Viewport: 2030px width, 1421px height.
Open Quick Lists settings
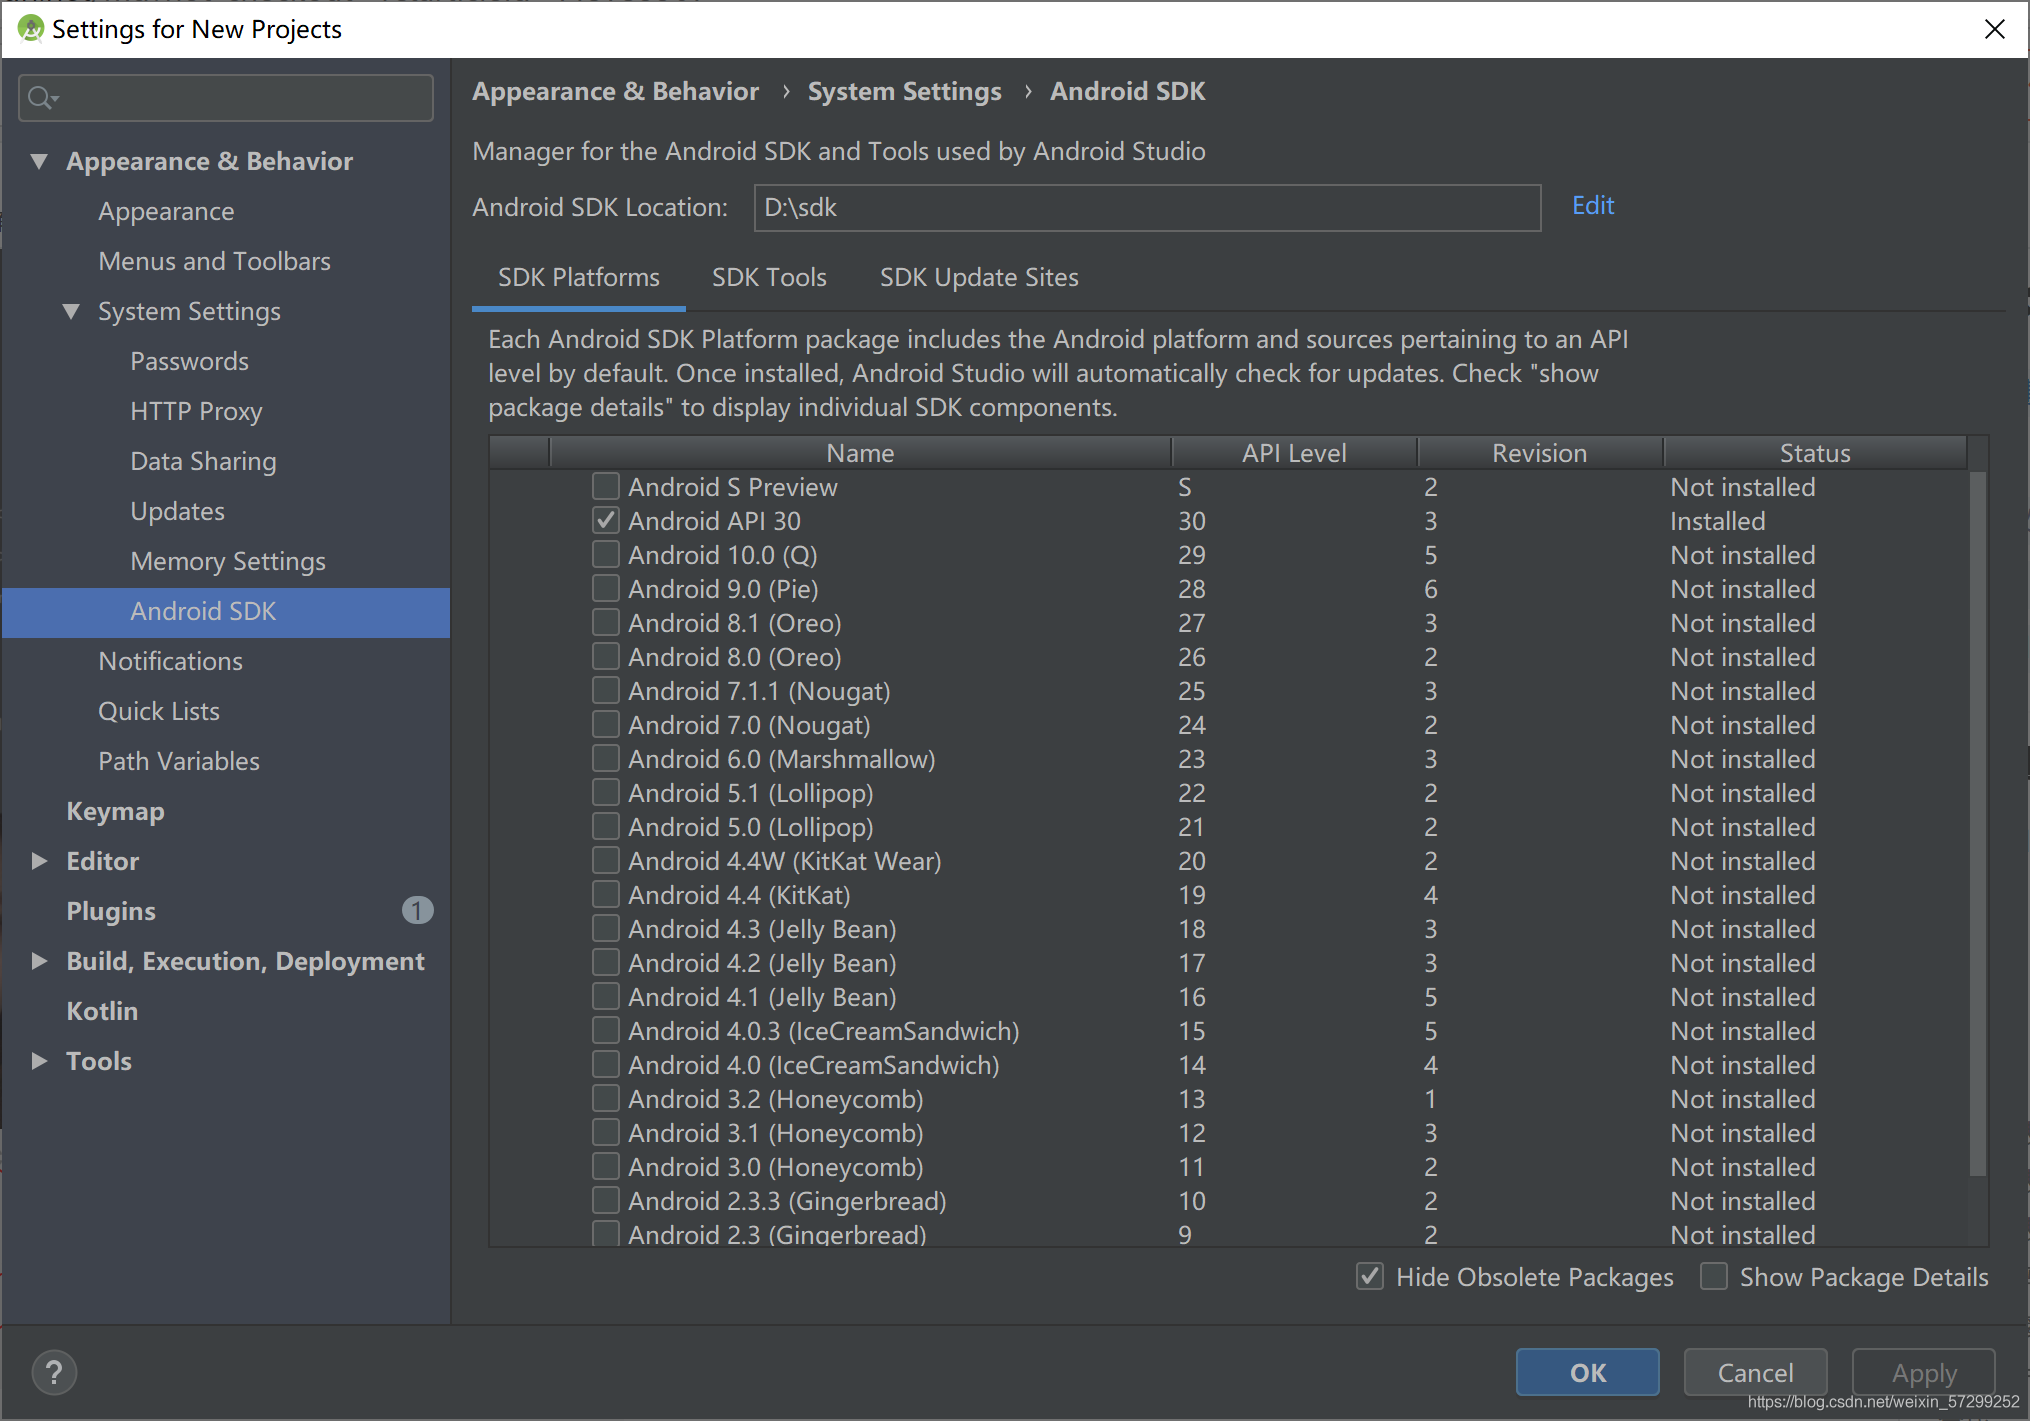click(x=158, y=711)
